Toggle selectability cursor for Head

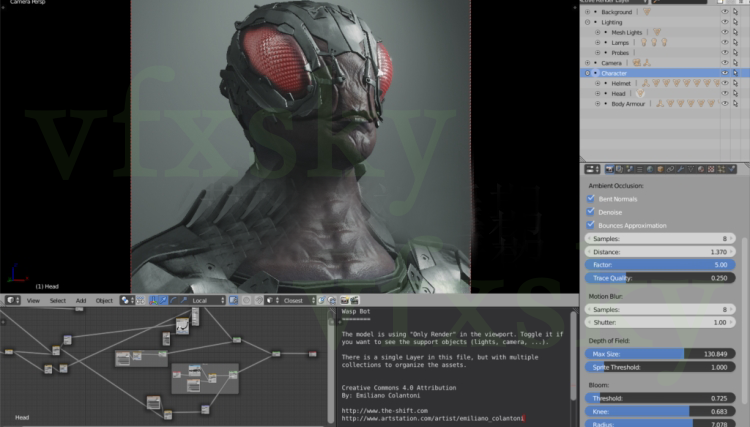coord(736,93)
